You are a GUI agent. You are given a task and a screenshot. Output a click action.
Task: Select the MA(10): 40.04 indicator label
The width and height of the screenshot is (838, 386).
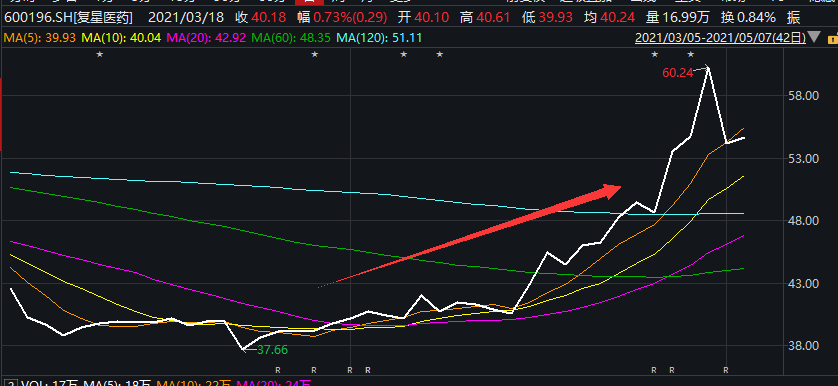[x=121, y=38]
